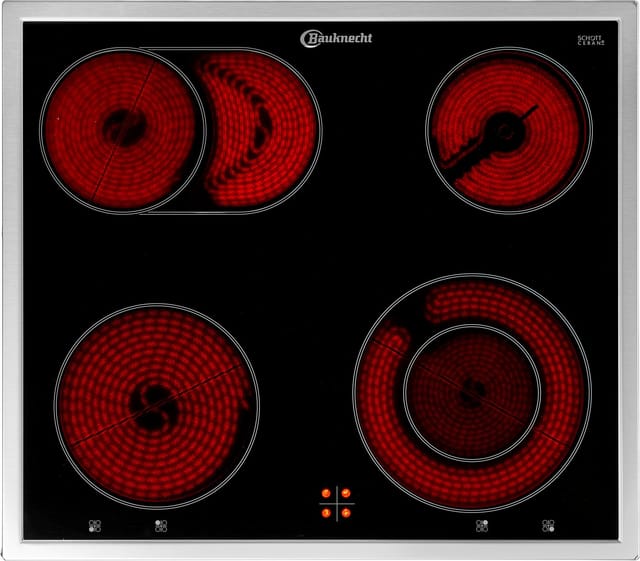Tap the bottom-right residual heat light
Screen dimensions: 640x561
pos(346,513)
